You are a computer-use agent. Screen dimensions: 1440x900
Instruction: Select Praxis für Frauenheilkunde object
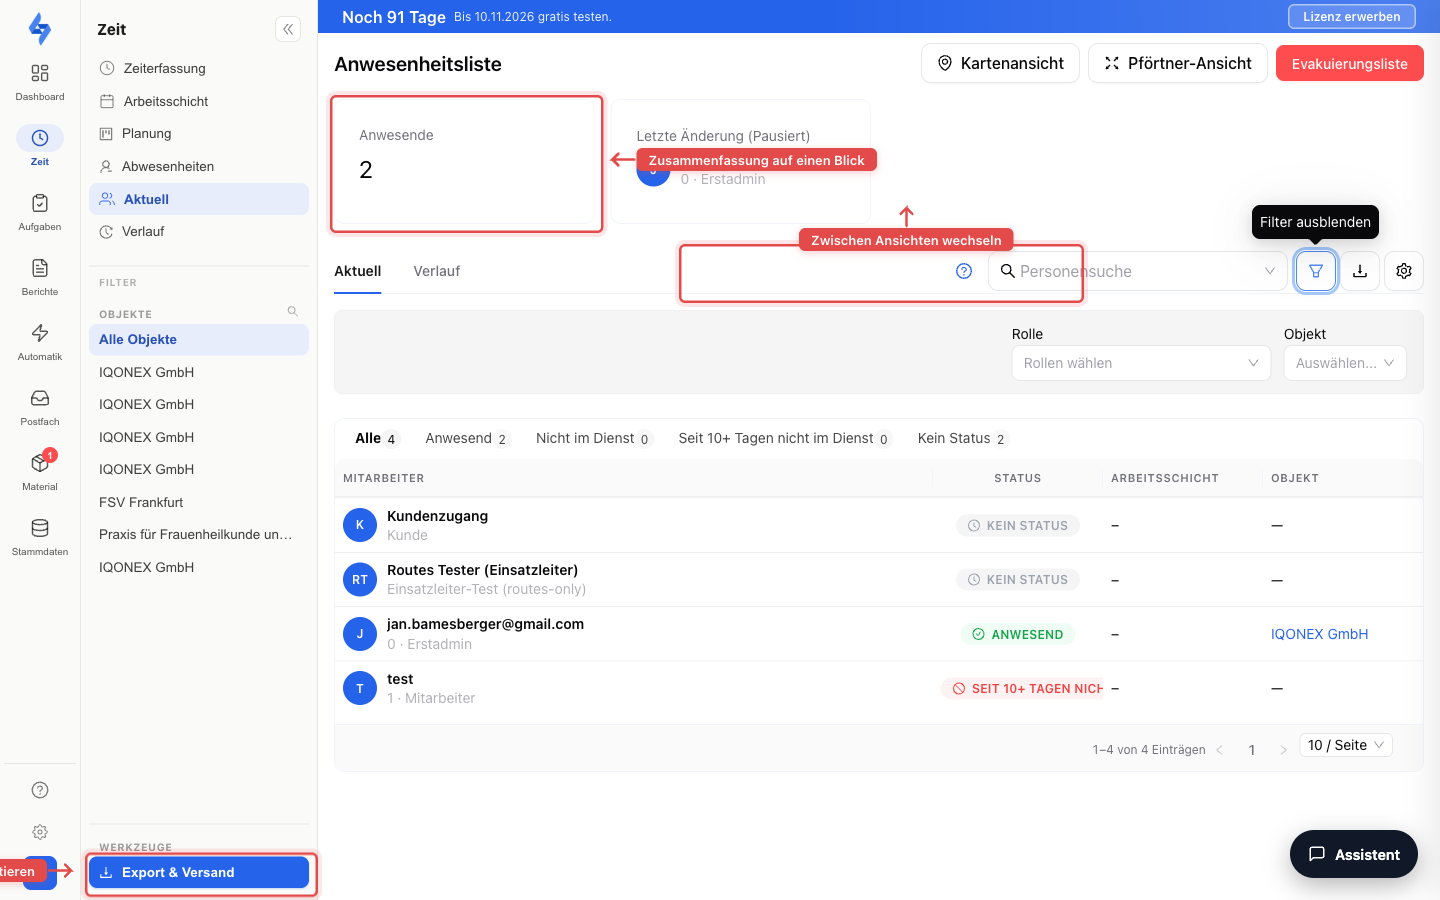(x=199, y=534)
